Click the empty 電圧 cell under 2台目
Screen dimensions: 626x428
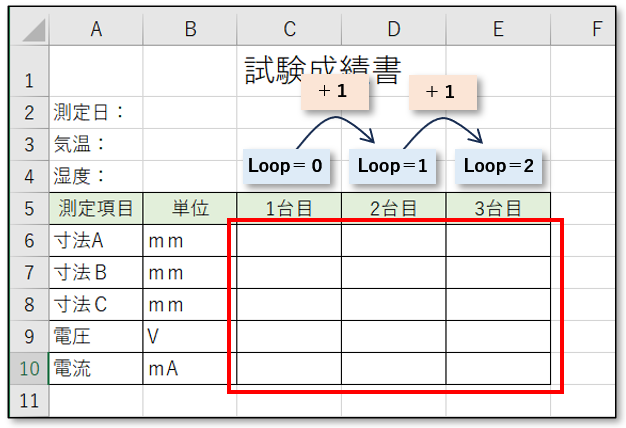[393, 336]
